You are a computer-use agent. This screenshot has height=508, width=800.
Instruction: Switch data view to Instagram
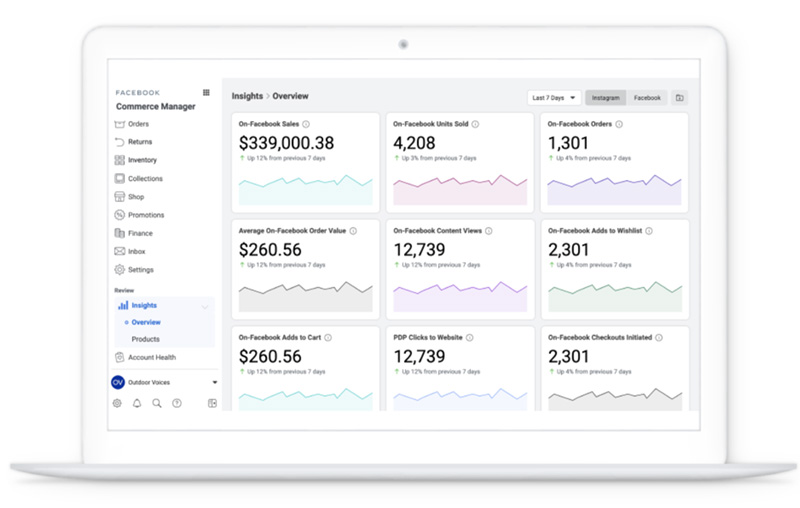(x=606, y=97)
